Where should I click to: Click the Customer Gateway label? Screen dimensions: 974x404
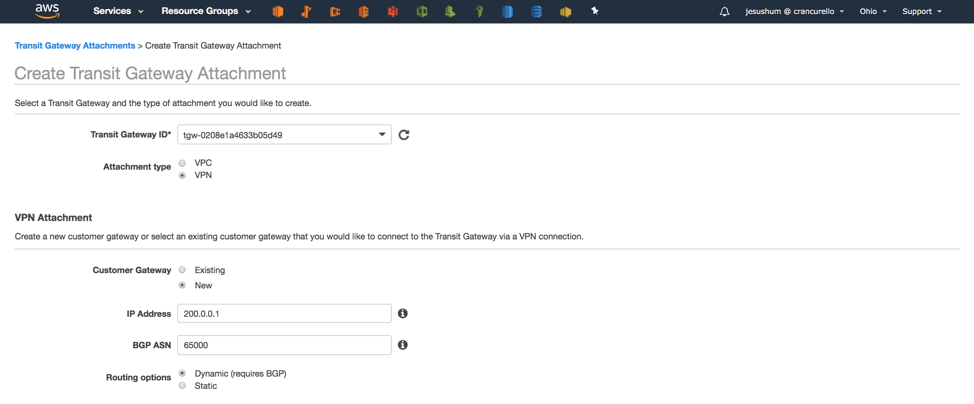coord(132,270)
